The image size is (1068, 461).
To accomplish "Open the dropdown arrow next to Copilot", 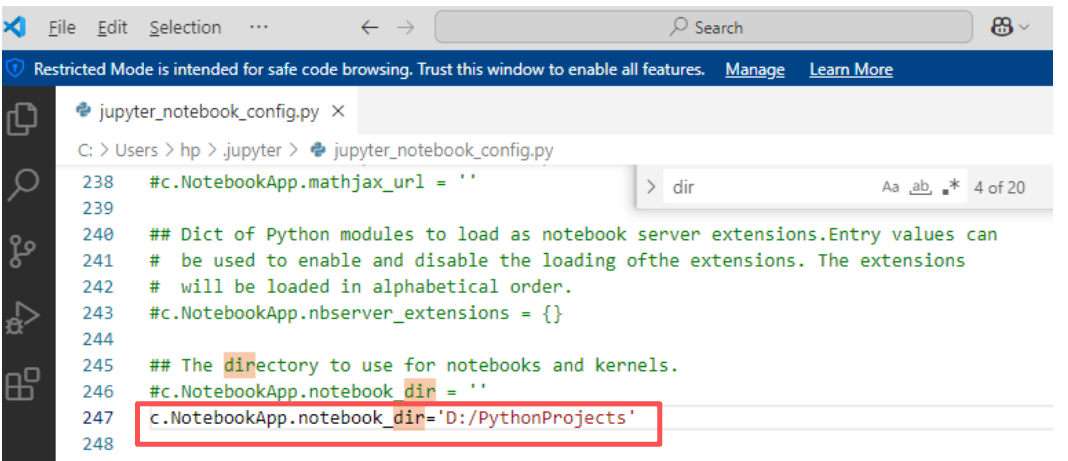I will tap(1024, 28).
